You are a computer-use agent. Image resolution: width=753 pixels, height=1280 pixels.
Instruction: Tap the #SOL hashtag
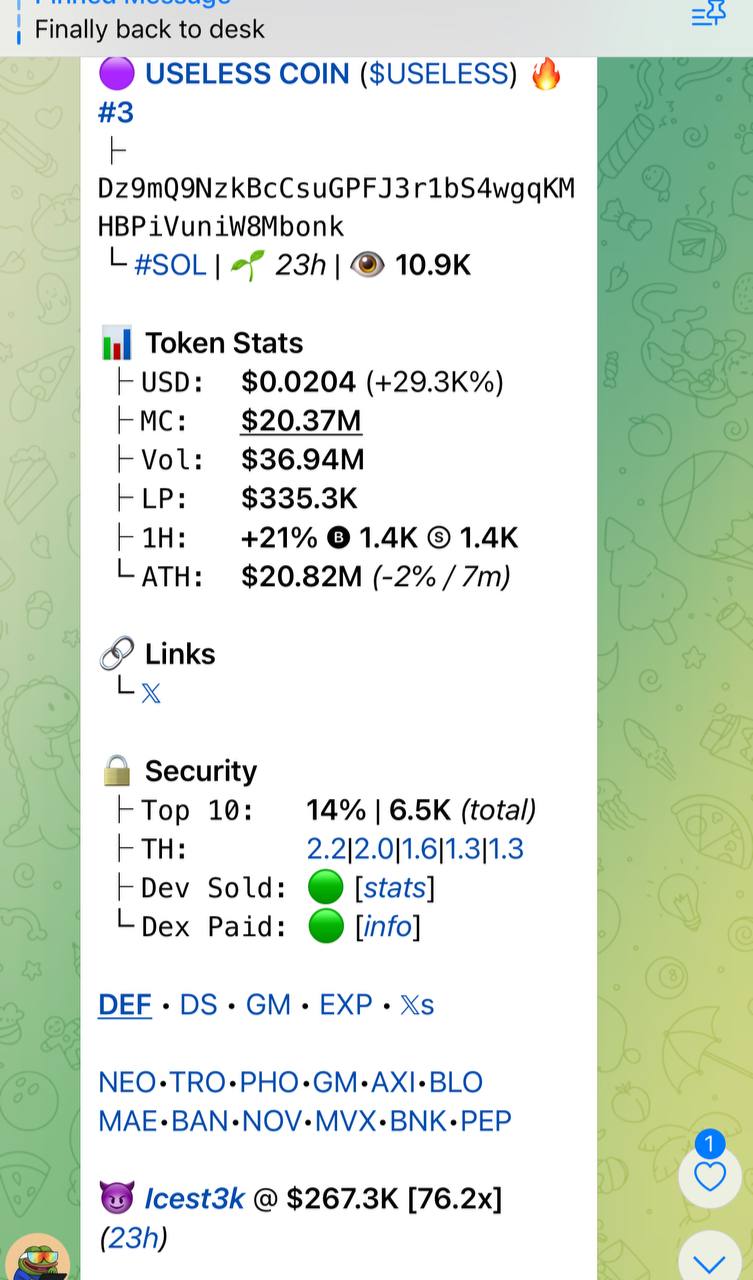pyautogui.click(x=170, y=265)
